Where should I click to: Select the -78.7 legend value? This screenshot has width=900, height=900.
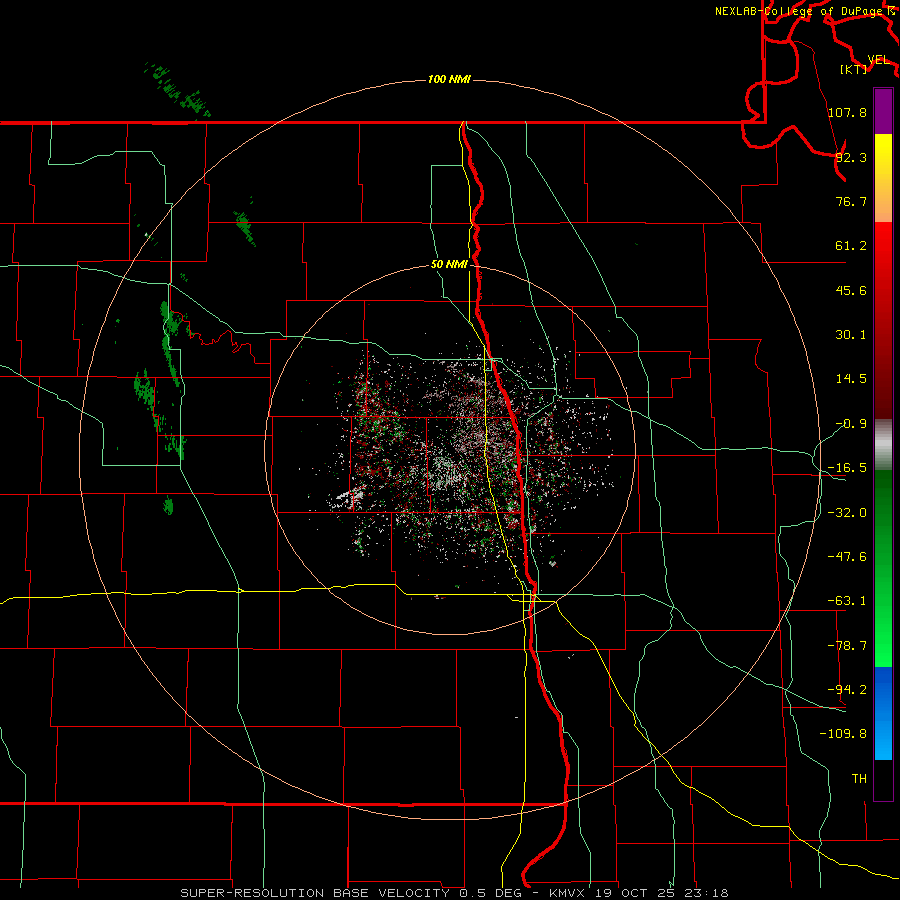click(x=847, y=646)
